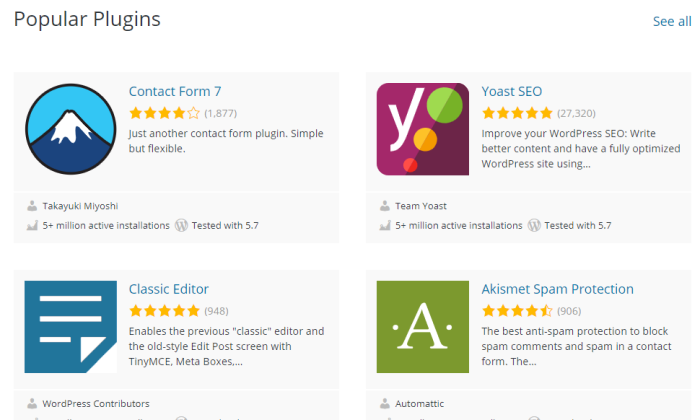Open Akismet Spam Protection plugin title
The height and width of the screenshot is (420, 700).
(557, 289)
